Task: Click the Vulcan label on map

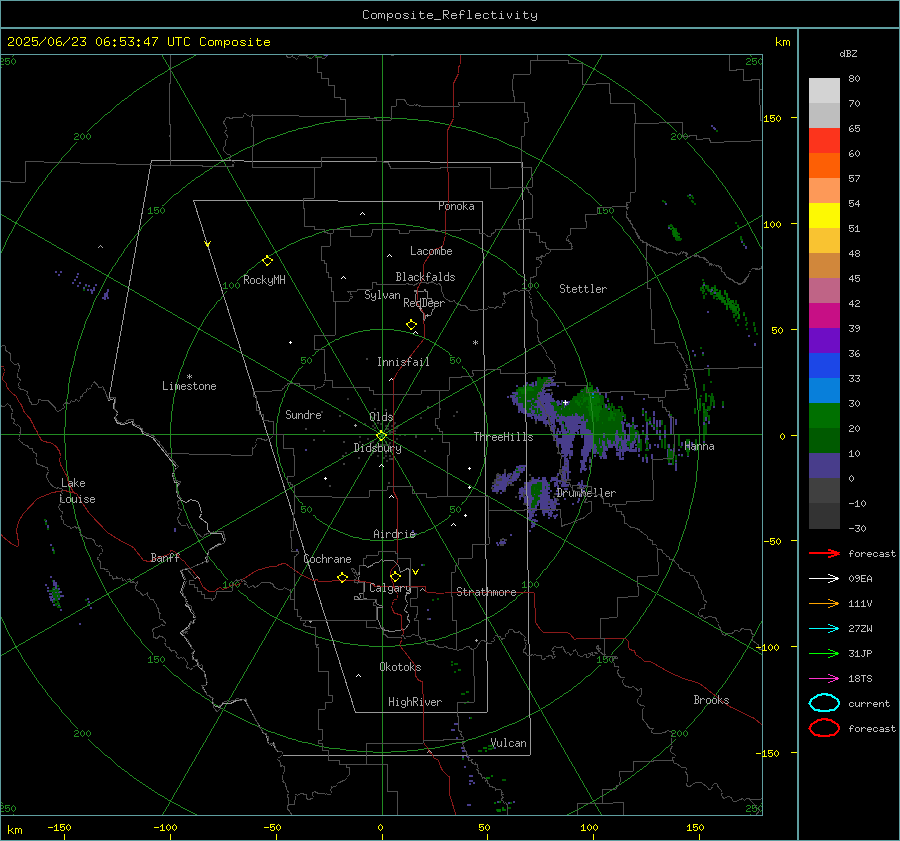Action: [x=508, y=743]
